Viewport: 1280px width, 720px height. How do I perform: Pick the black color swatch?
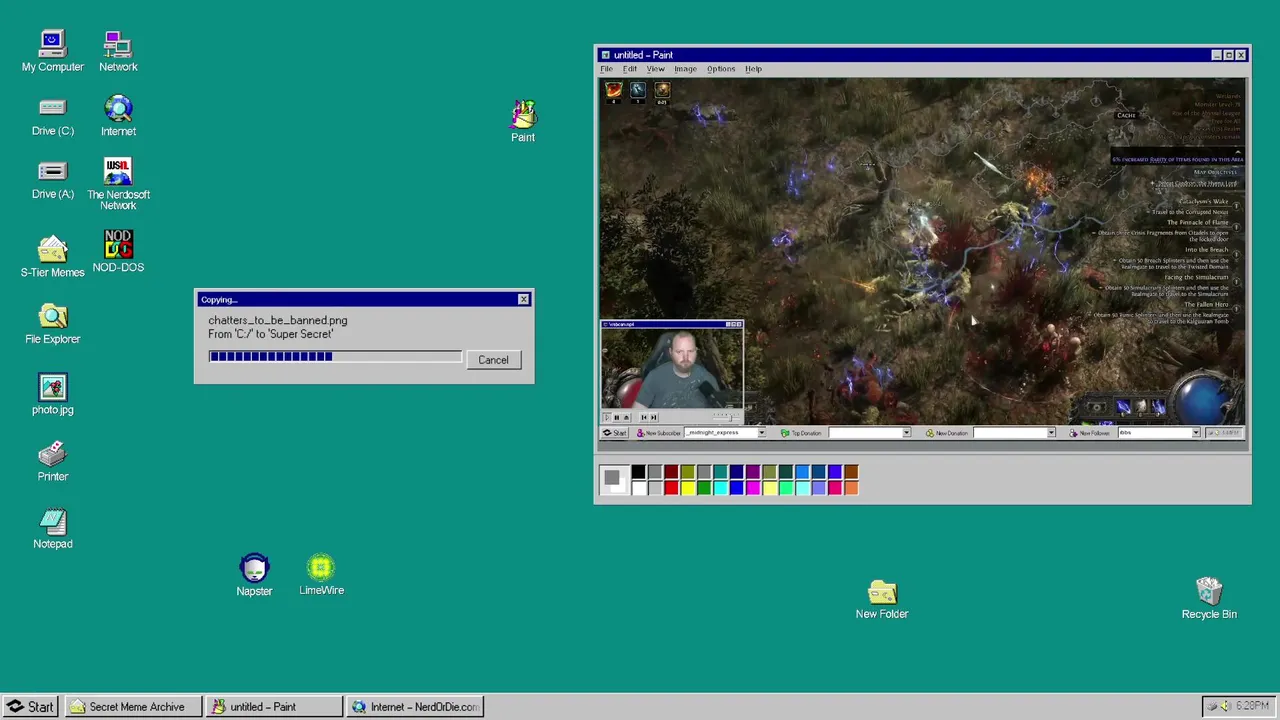tap(638, 472)
